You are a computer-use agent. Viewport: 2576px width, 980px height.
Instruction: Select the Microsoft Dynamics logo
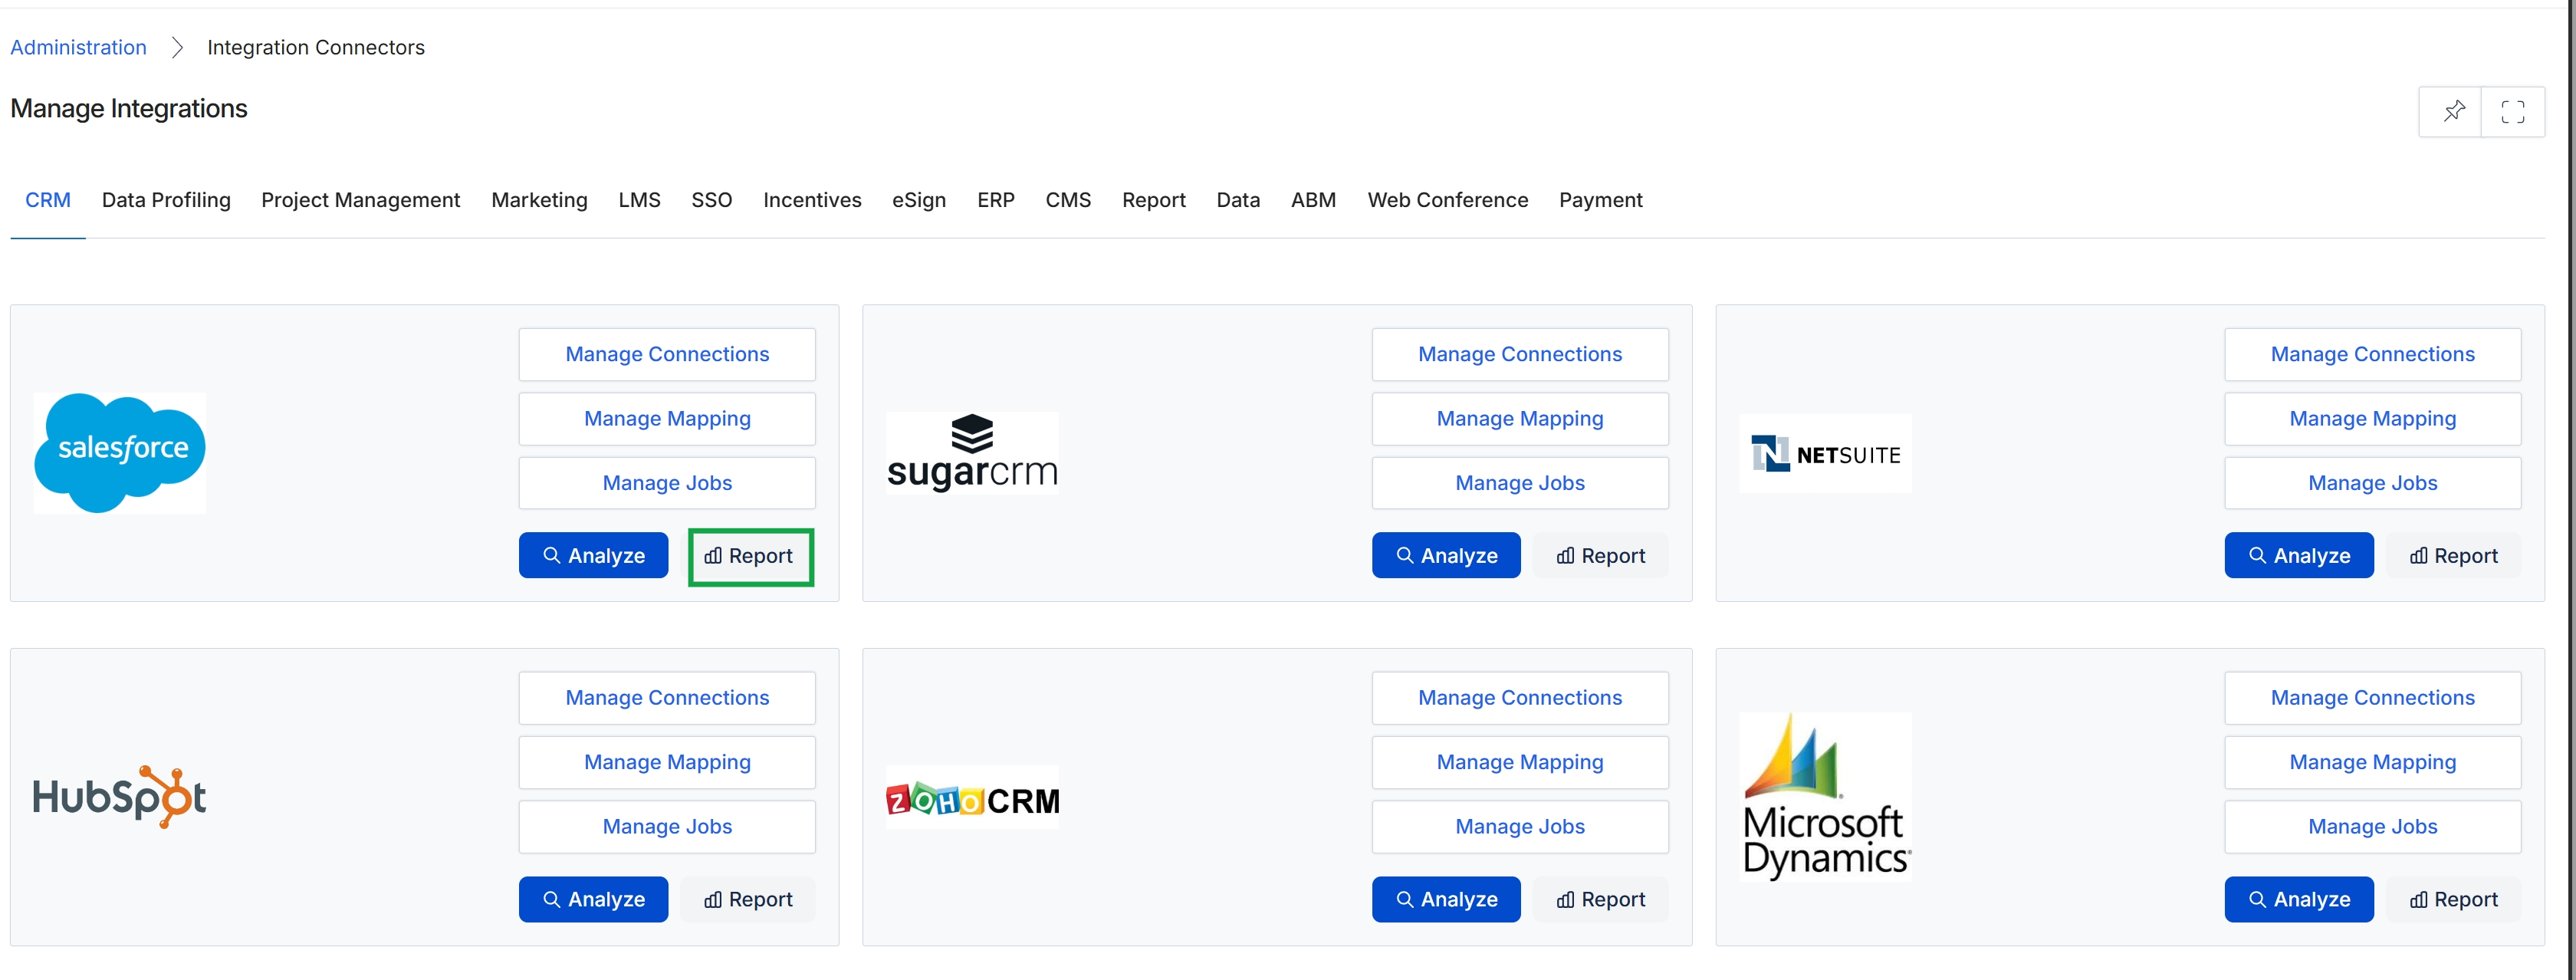coord(1825,797)
